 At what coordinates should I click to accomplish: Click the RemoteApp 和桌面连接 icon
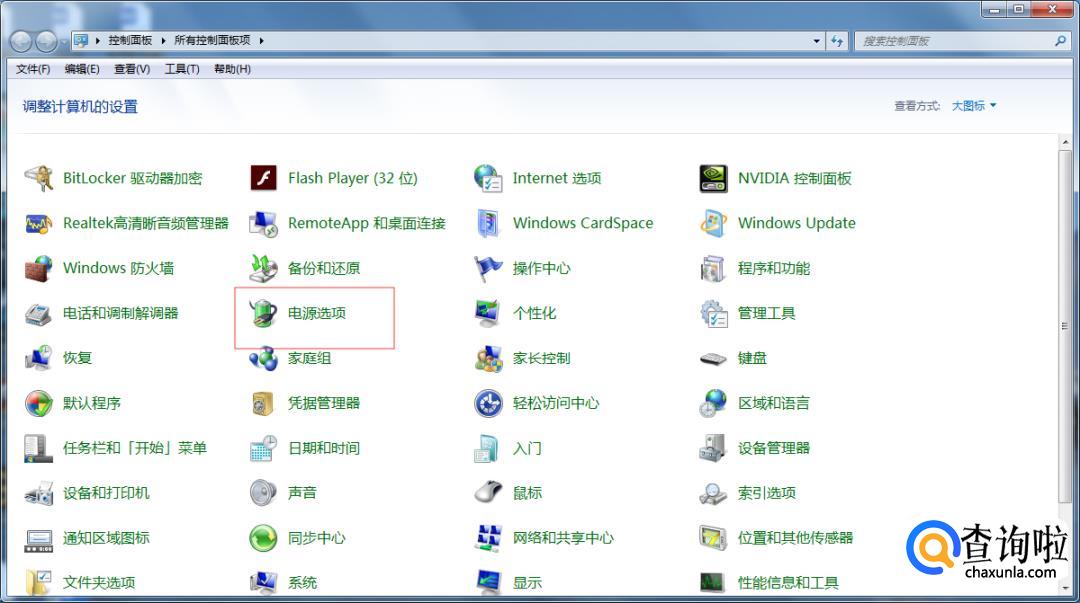[x=263, y=223]
